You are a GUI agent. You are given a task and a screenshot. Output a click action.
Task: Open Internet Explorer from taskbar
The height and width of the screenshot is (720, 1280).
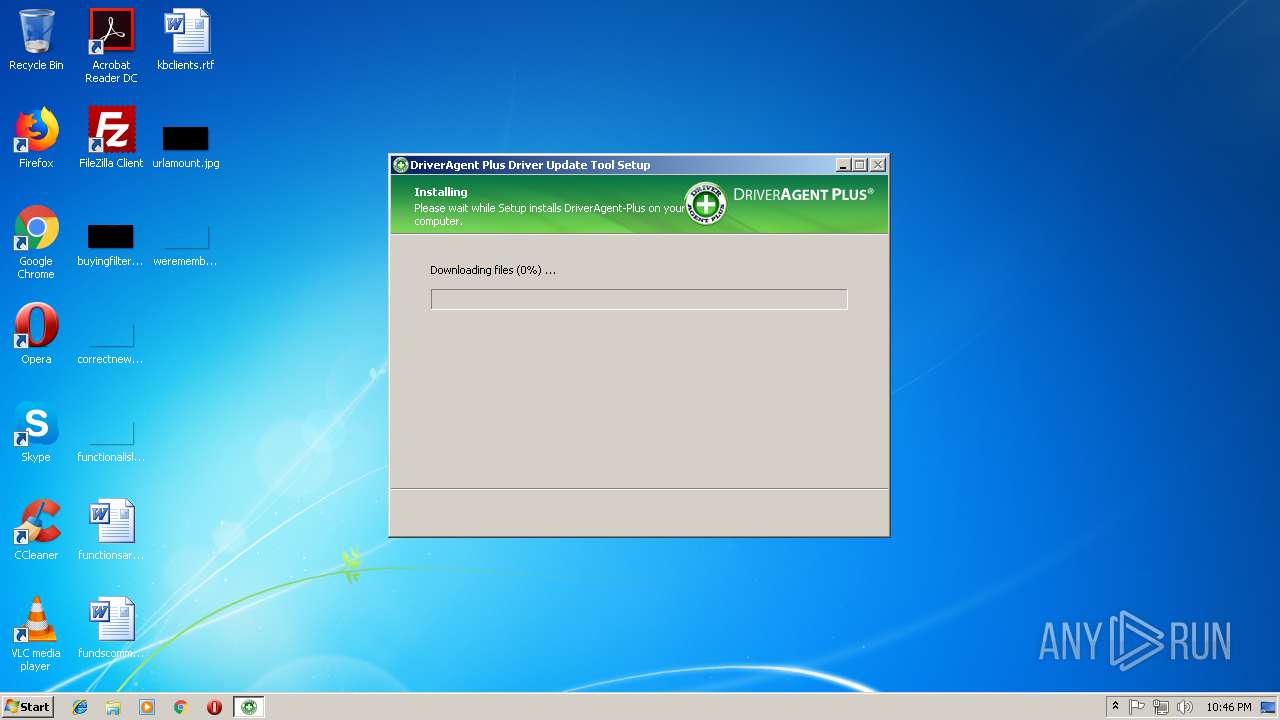[80, 707]
